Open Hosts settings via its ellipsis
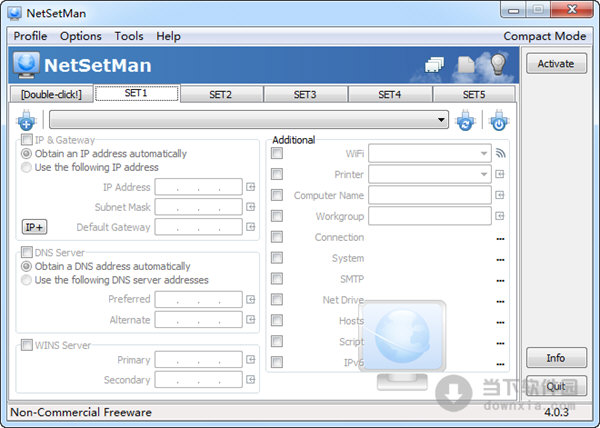Viewport: 600px width, 428px height. (x=500, y=322)
